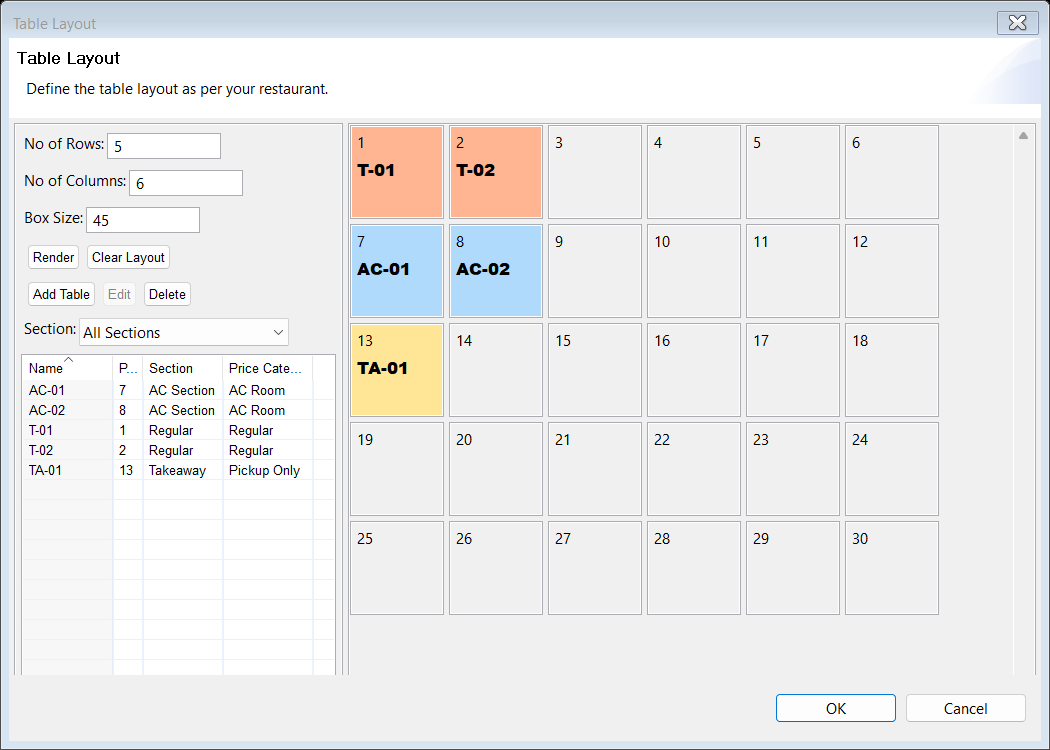Select the AC-02 row in the table list
The width and height of the screenshot is (1050, 750).
click(178, 410)
